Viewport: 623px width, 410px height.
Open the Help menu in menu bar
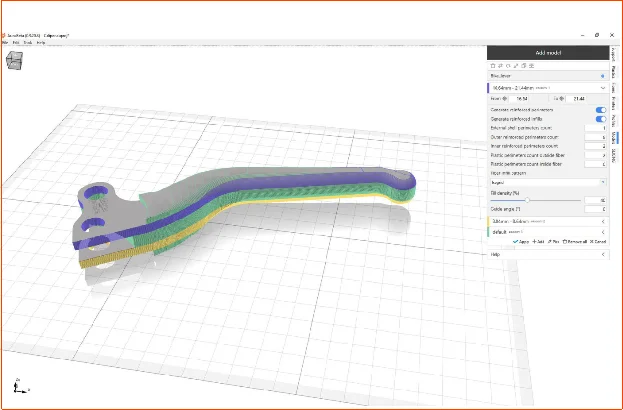point(41,42)
